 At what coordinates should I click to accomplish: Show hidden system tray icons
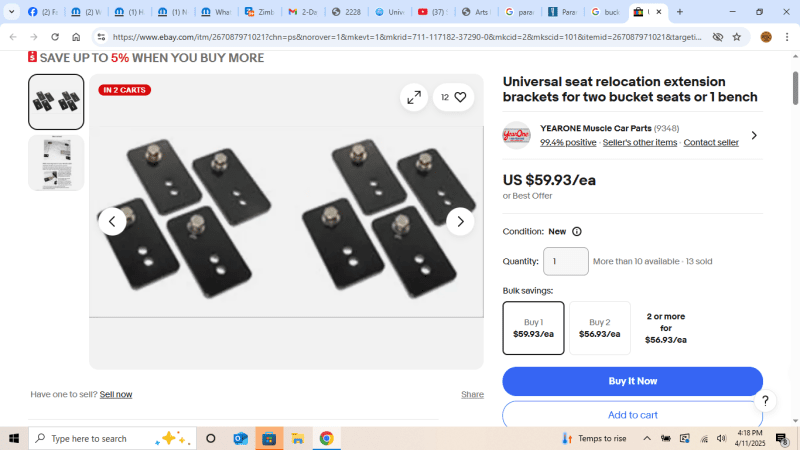(x=646, y=438)
